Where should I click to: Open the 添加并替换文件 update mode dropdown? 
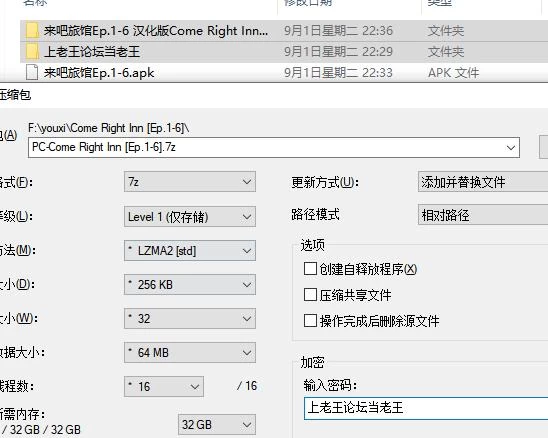point(483,182)
